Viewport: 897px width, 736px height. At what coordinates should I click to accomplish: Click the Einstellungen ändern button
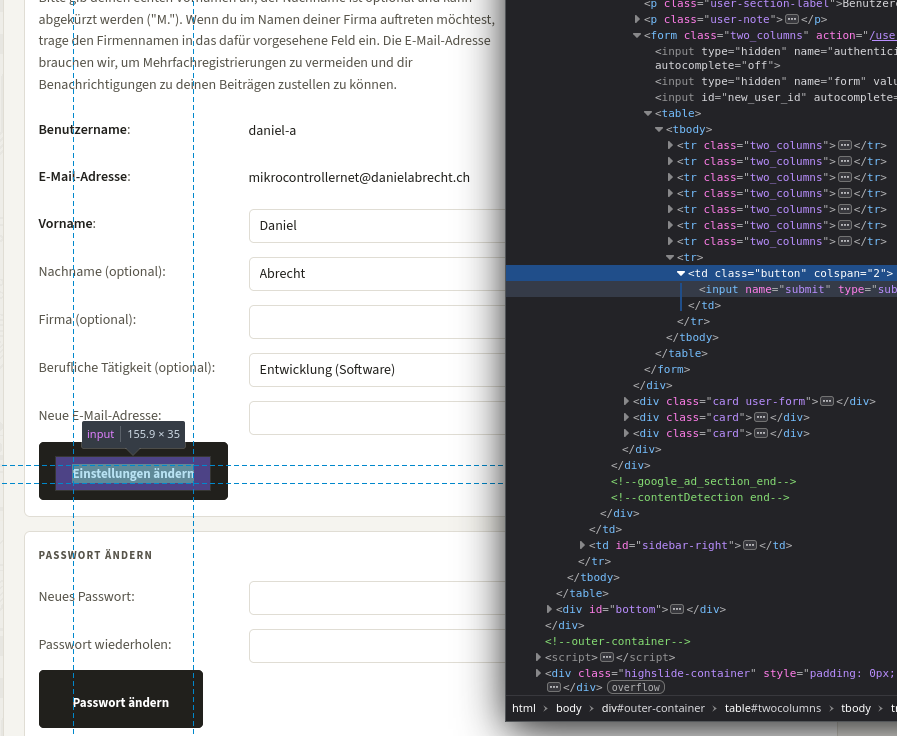(x=133, y=471)
